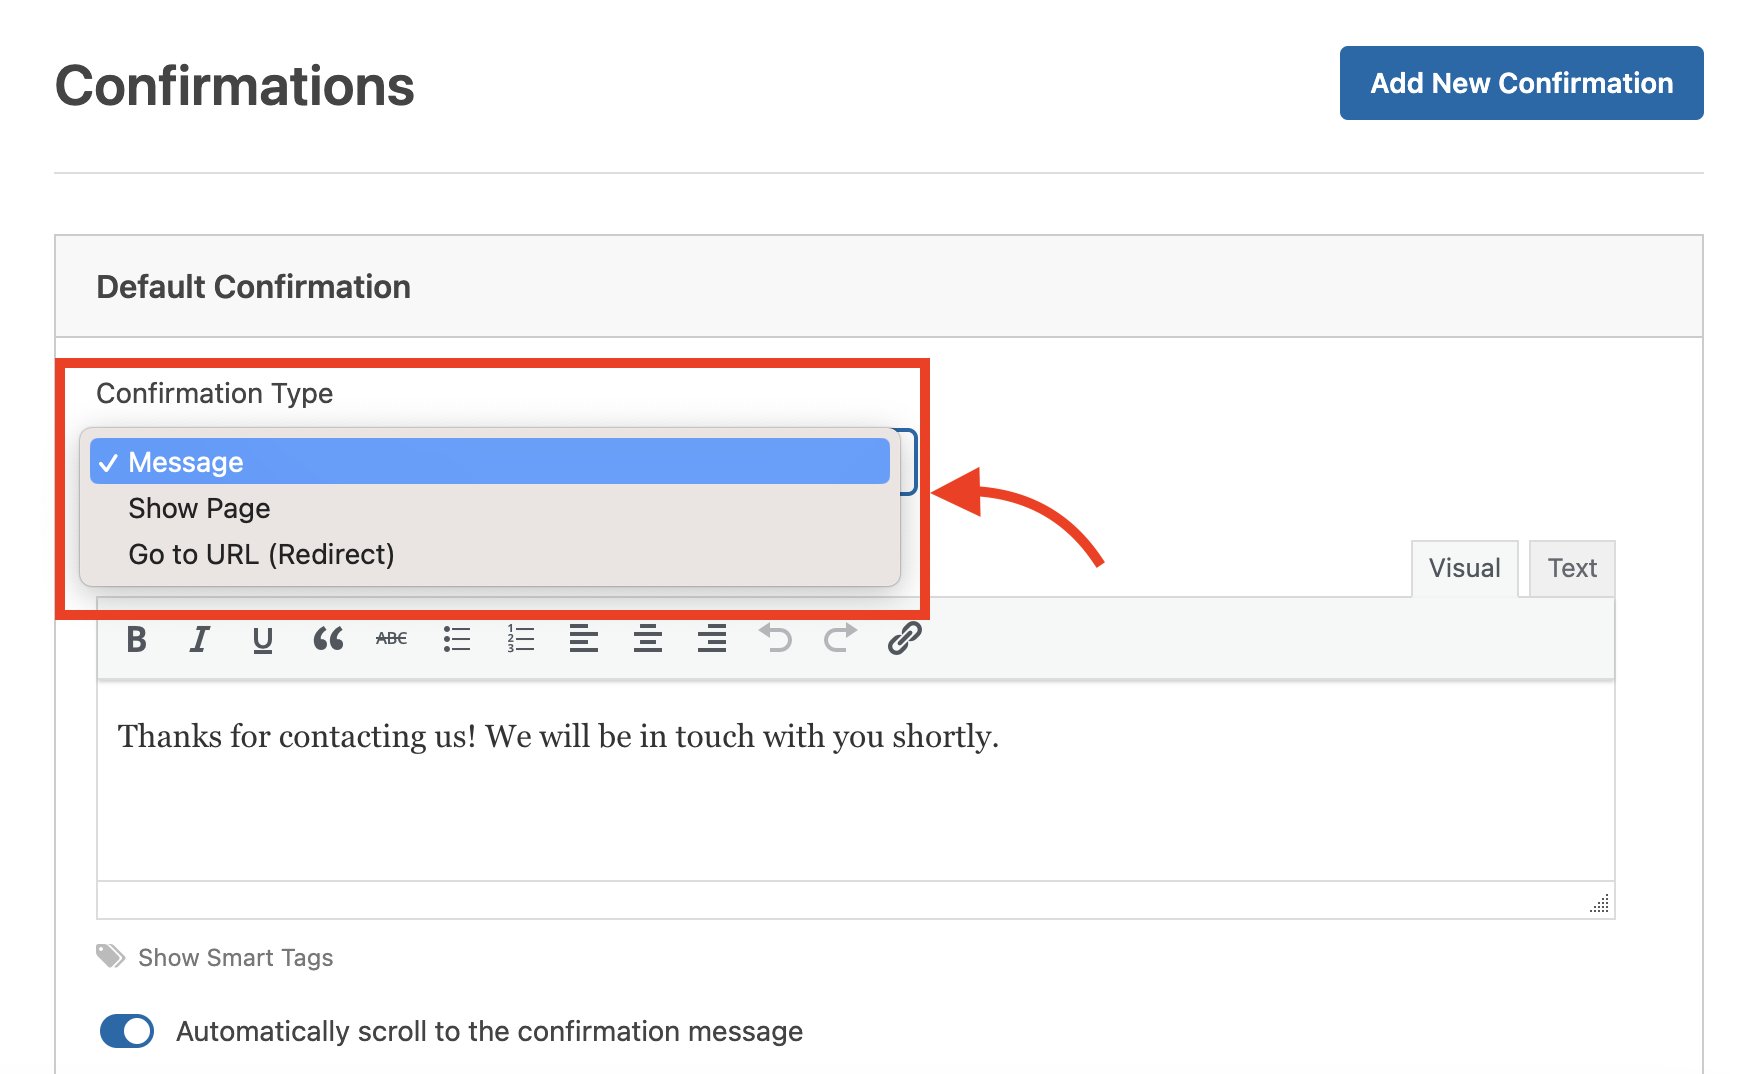
Task: Click the underline formatting icon
Action: 263,638
